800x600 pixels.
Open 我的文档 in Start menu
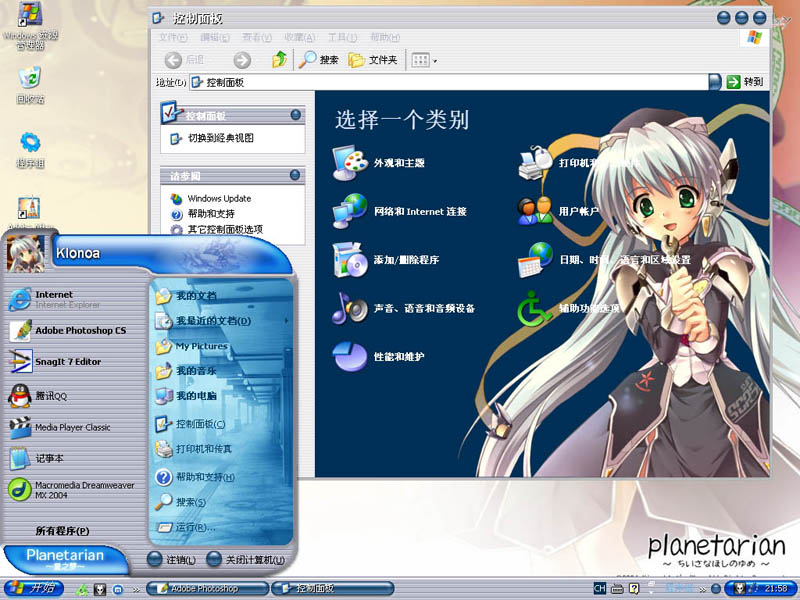click(x=221, y=295)
